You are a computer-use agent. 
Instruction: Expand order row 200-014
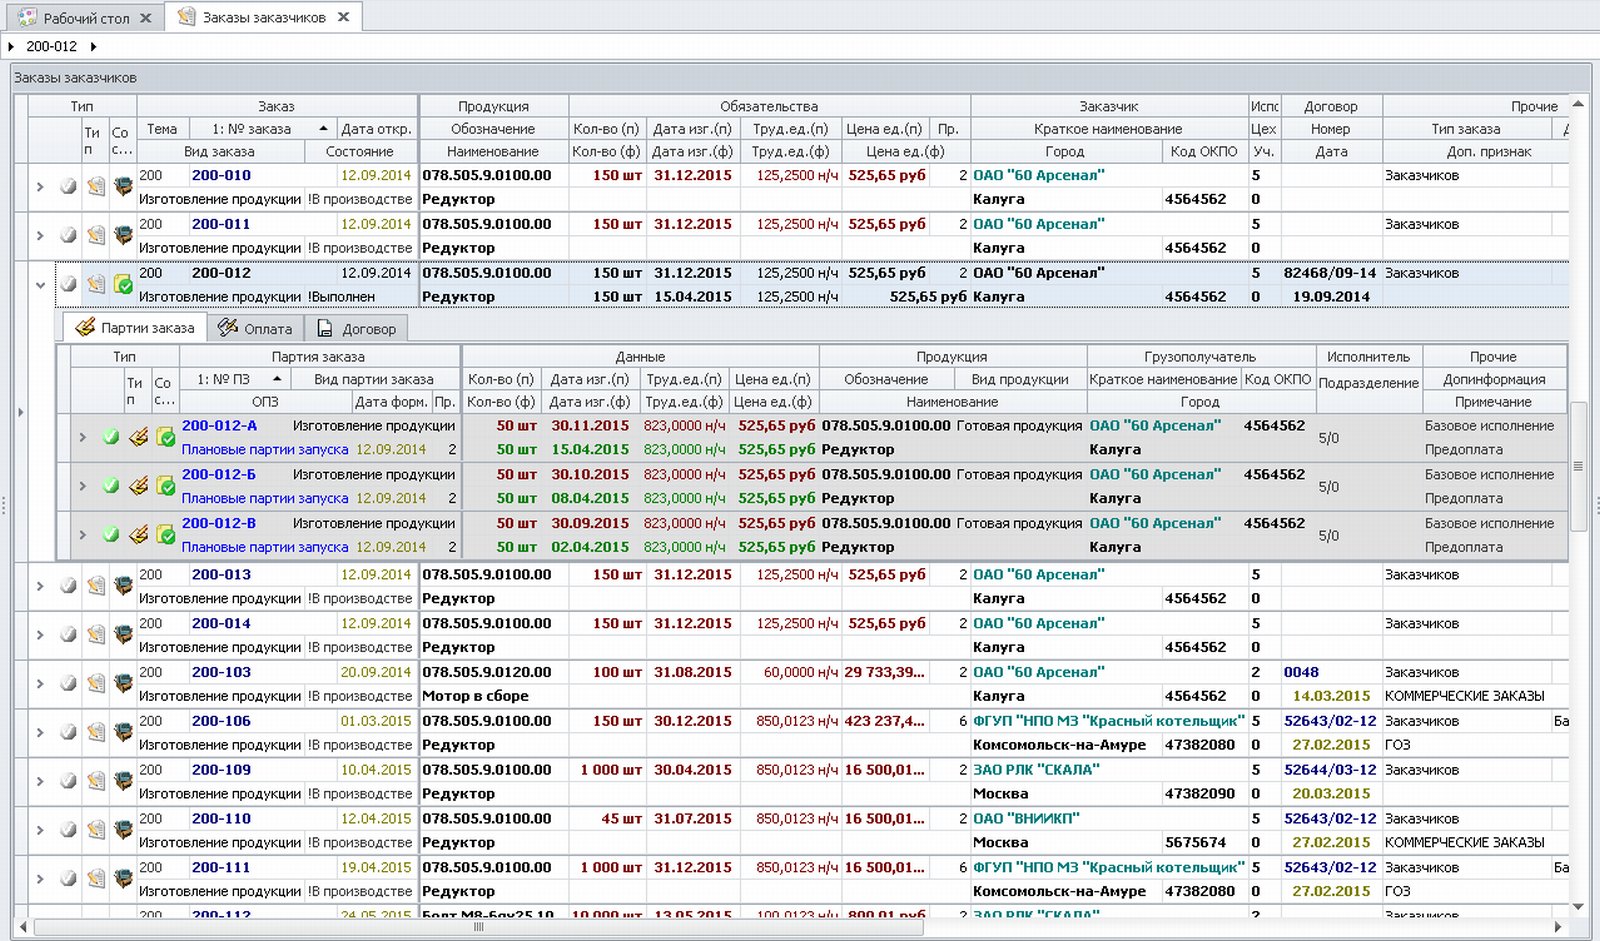click(x=40, y=635)
